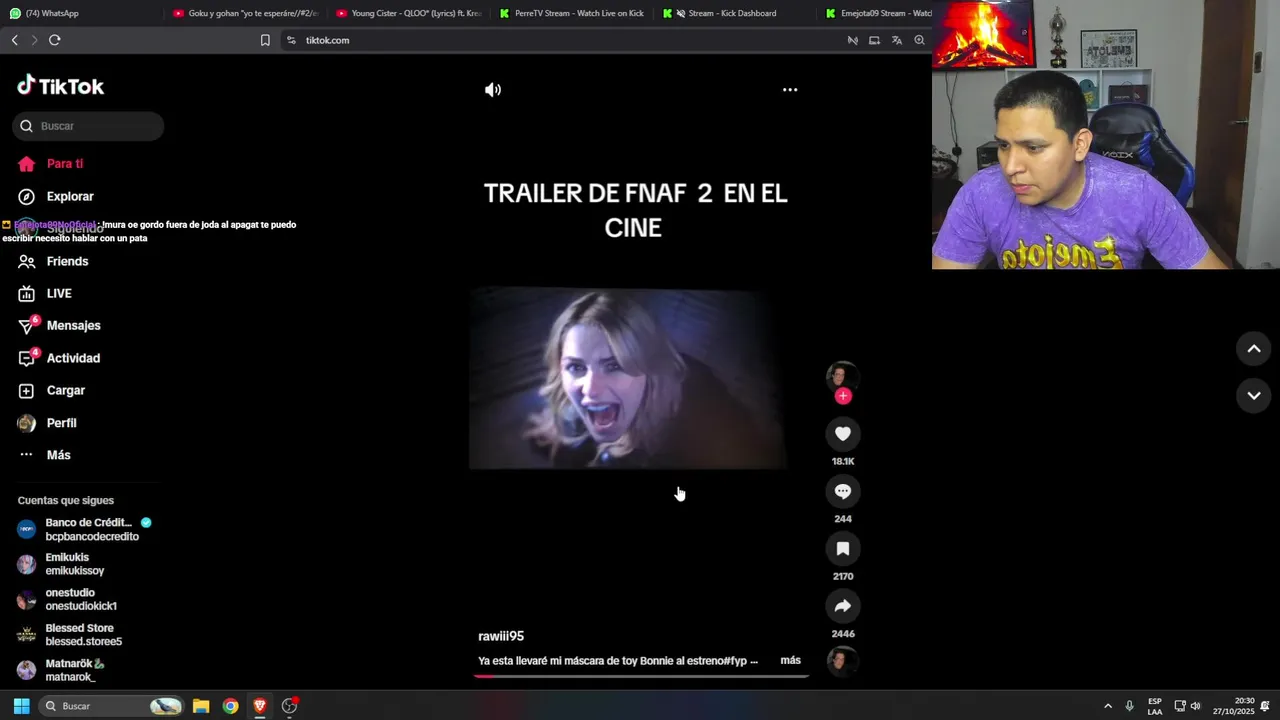Open Banco de Crédito account
The image size is (1280, 720).
click(82, 530)
